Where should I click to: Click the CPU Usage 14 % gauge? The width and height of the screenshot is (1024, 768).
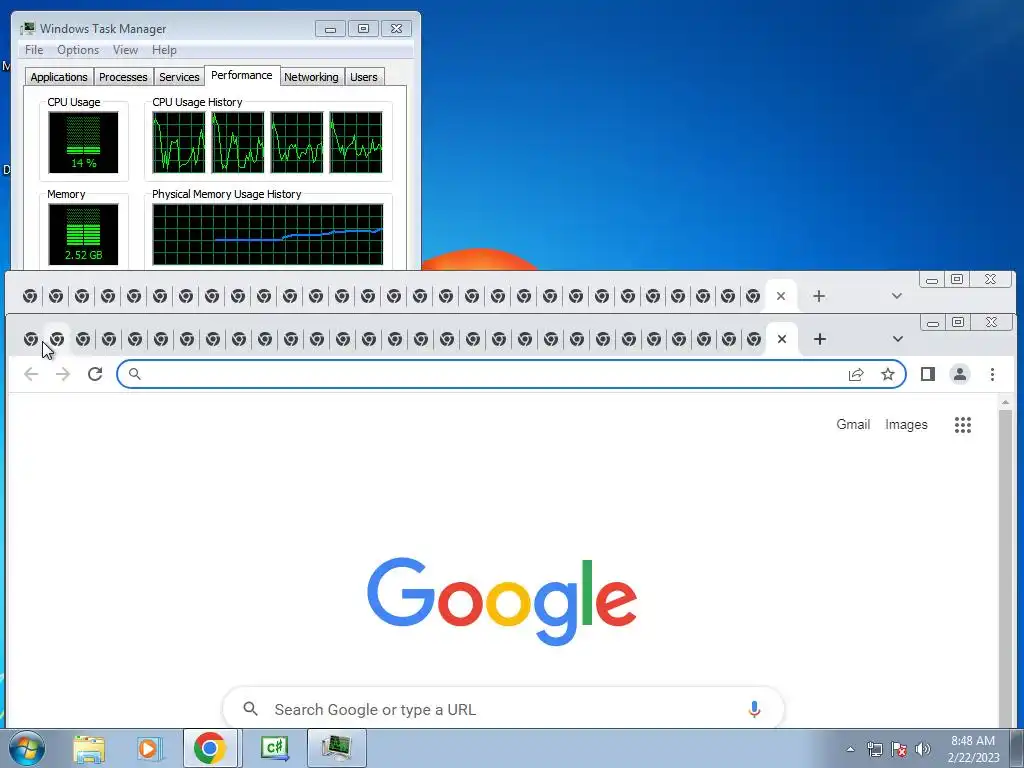tap(84, 142)
